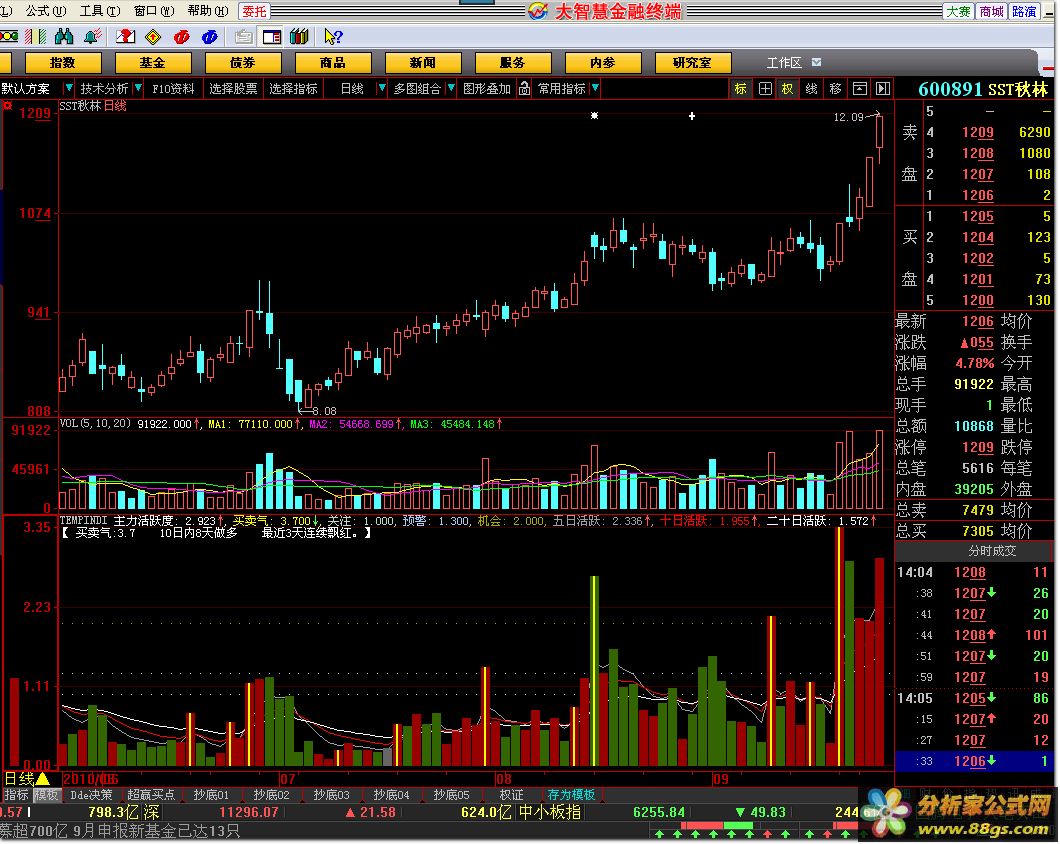
Task: Switch to the 超赢买点 tab
Action: click(x=151, y=795)
